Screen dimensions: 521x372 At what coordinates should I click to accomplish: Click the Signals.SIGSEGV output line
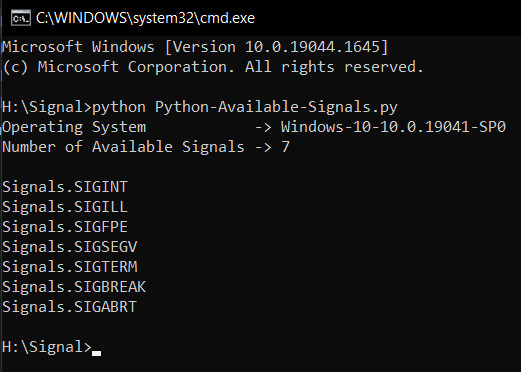coord(69,247)
